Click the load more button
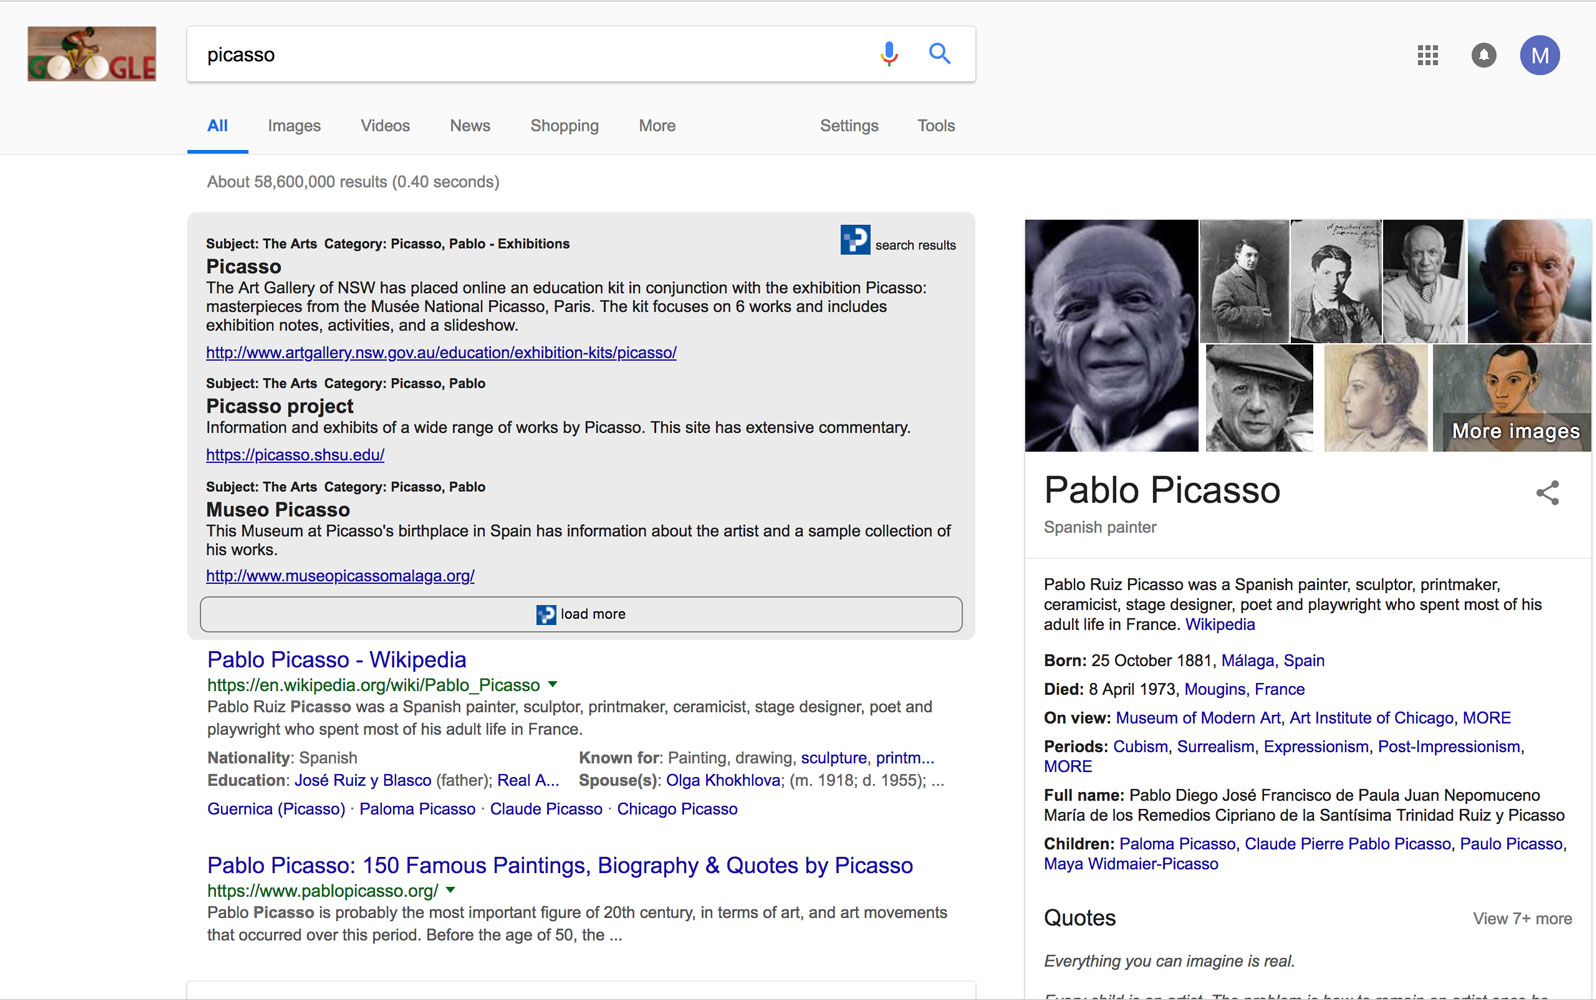 tap(581, 614)
